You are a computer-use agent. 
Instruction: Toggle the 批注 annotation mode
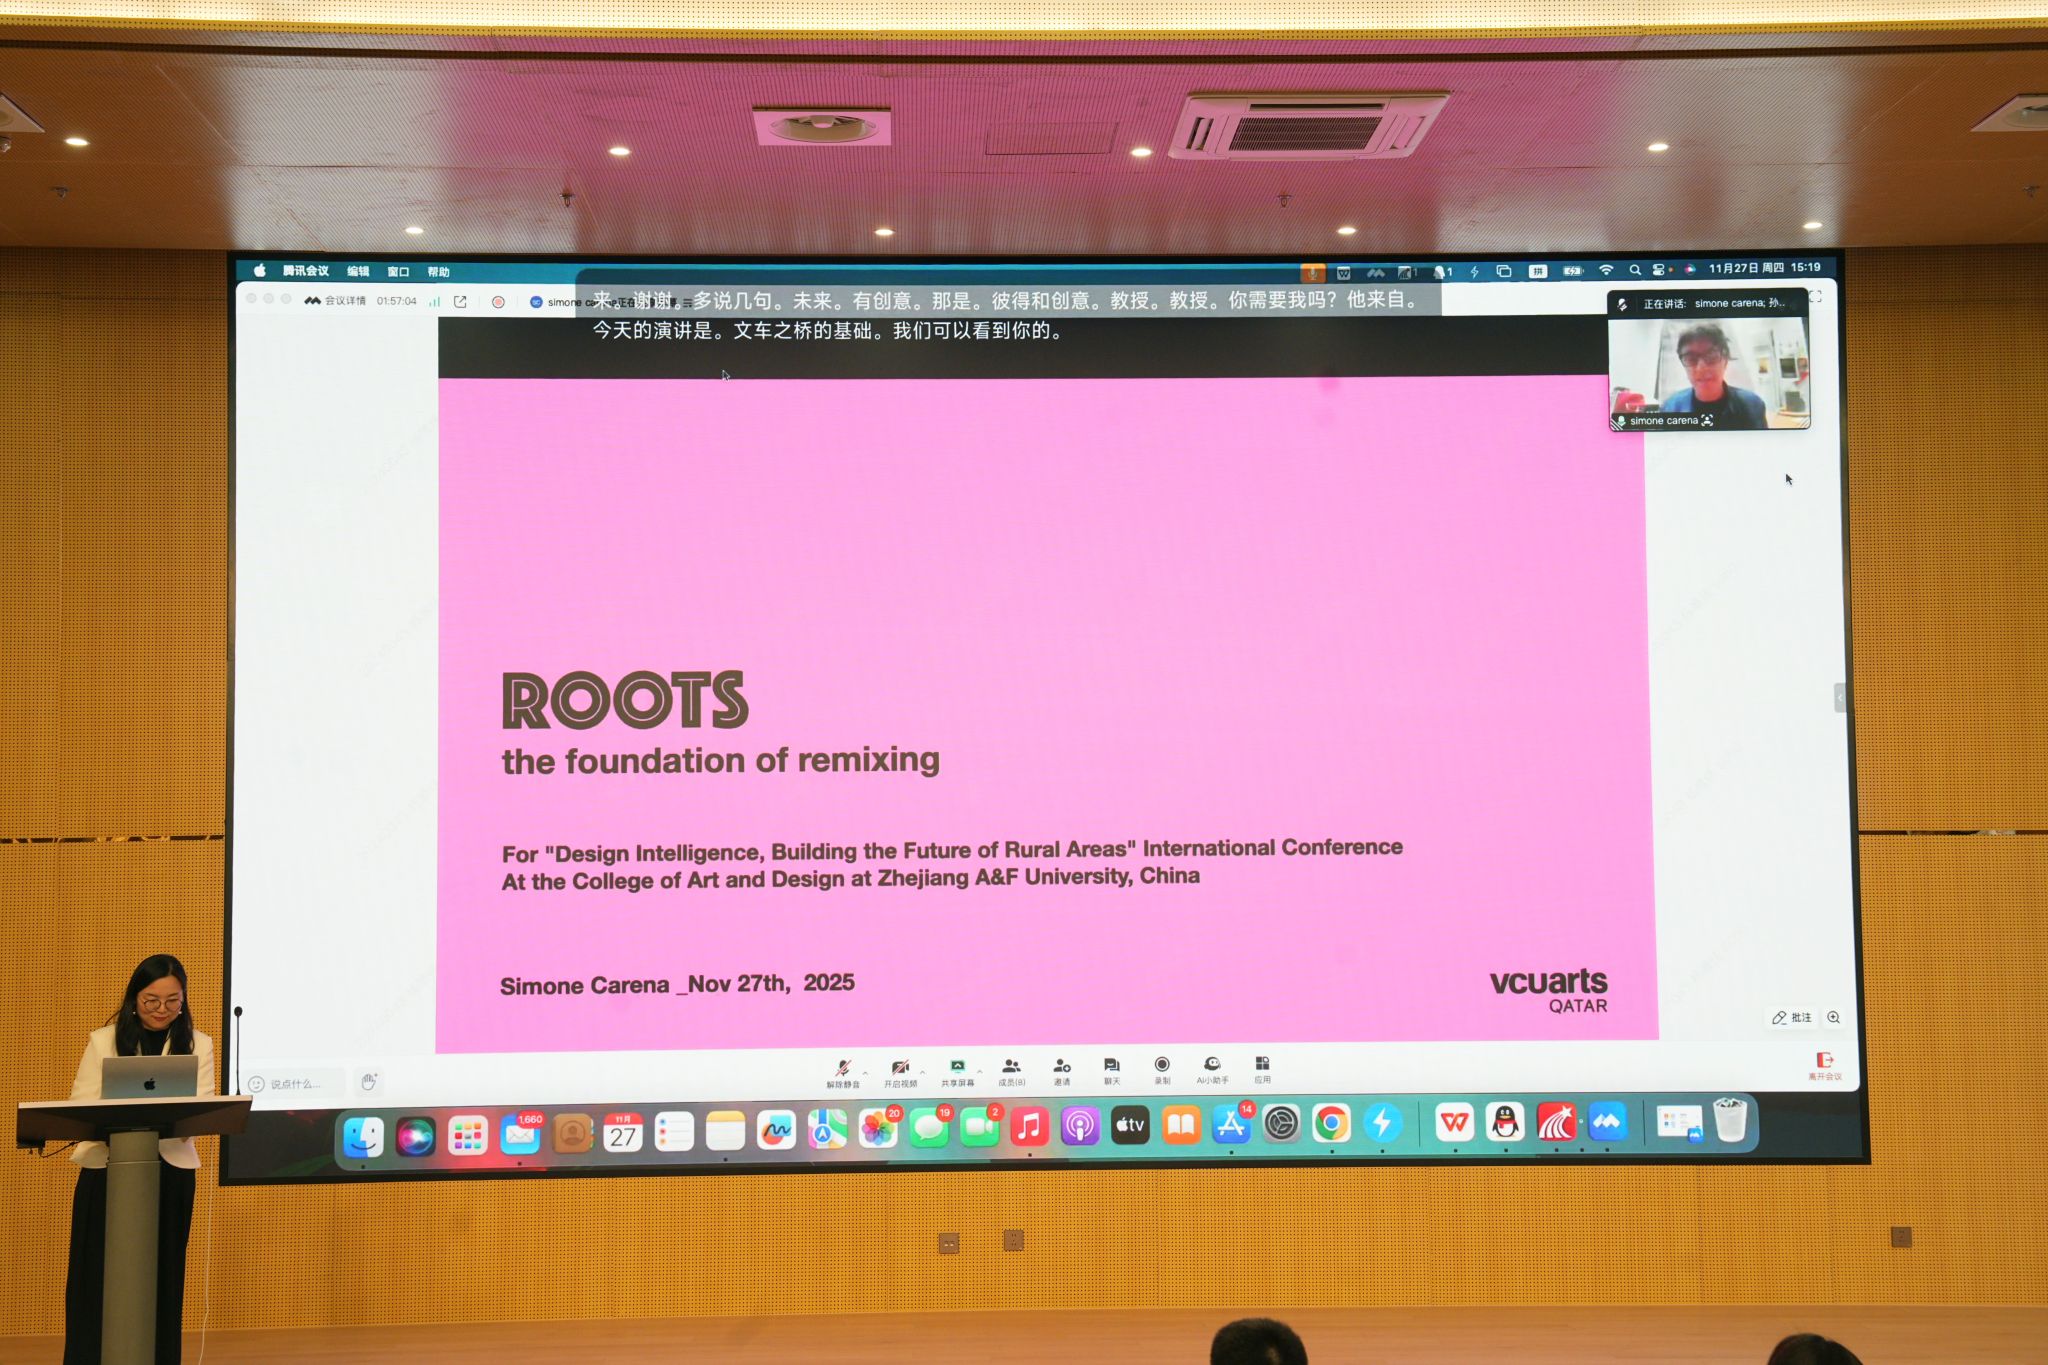click(1792, 1017)
